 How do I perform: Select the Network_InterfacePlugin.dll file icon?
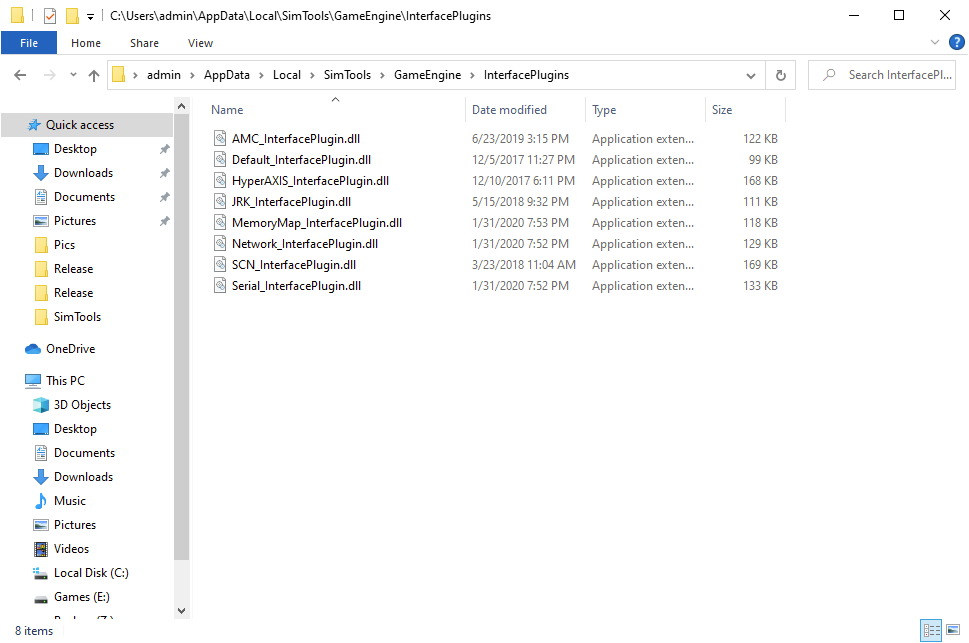220,243
